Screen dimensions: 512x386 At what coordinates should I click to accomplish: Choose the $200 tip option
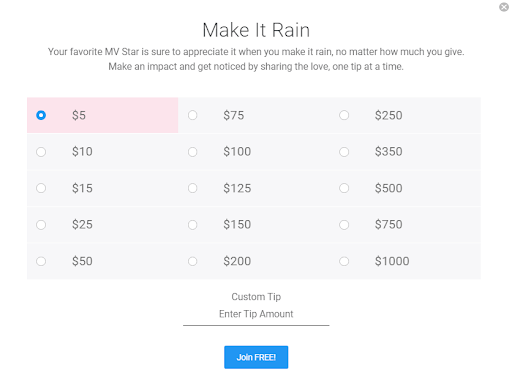tap(192, 261)
